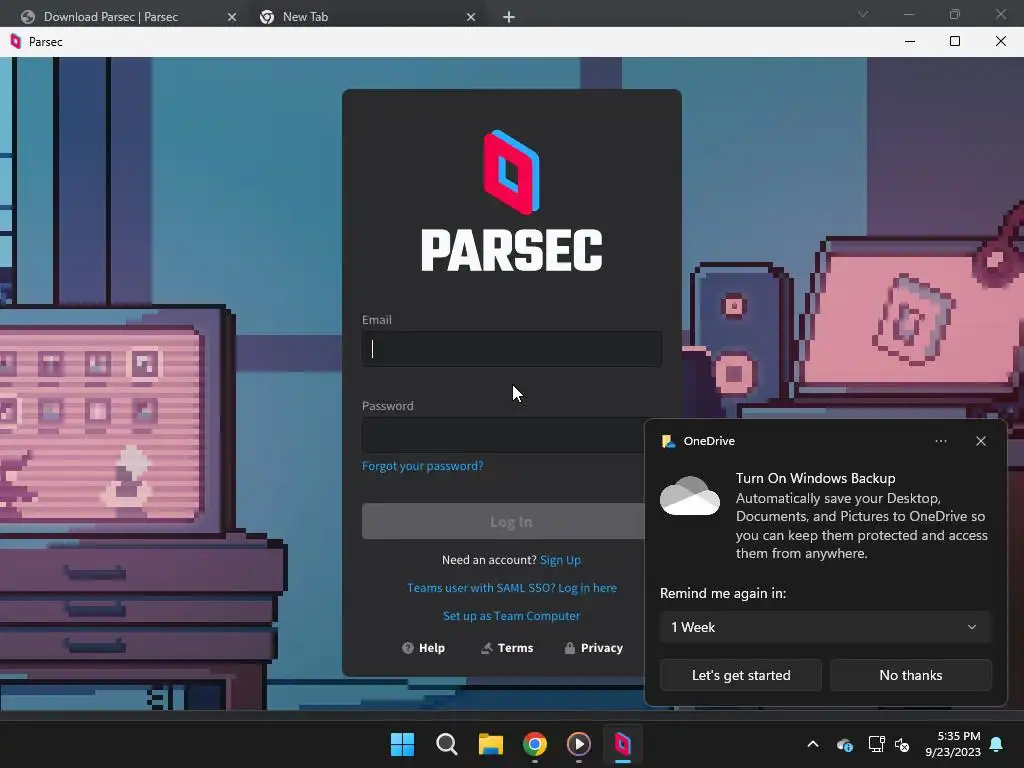Viewport: 1024px width, 768px height.
Task: Open OneDrive notification more options menu
Action: coord(940,441)
